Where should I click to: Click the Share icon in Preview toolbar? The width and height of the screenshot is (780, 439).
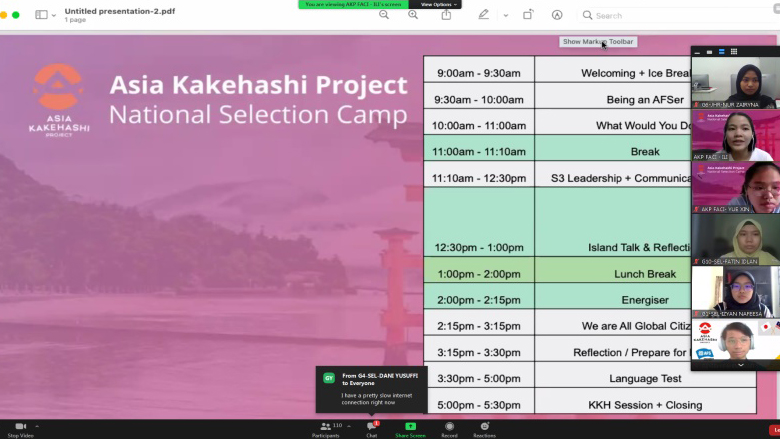446,15
